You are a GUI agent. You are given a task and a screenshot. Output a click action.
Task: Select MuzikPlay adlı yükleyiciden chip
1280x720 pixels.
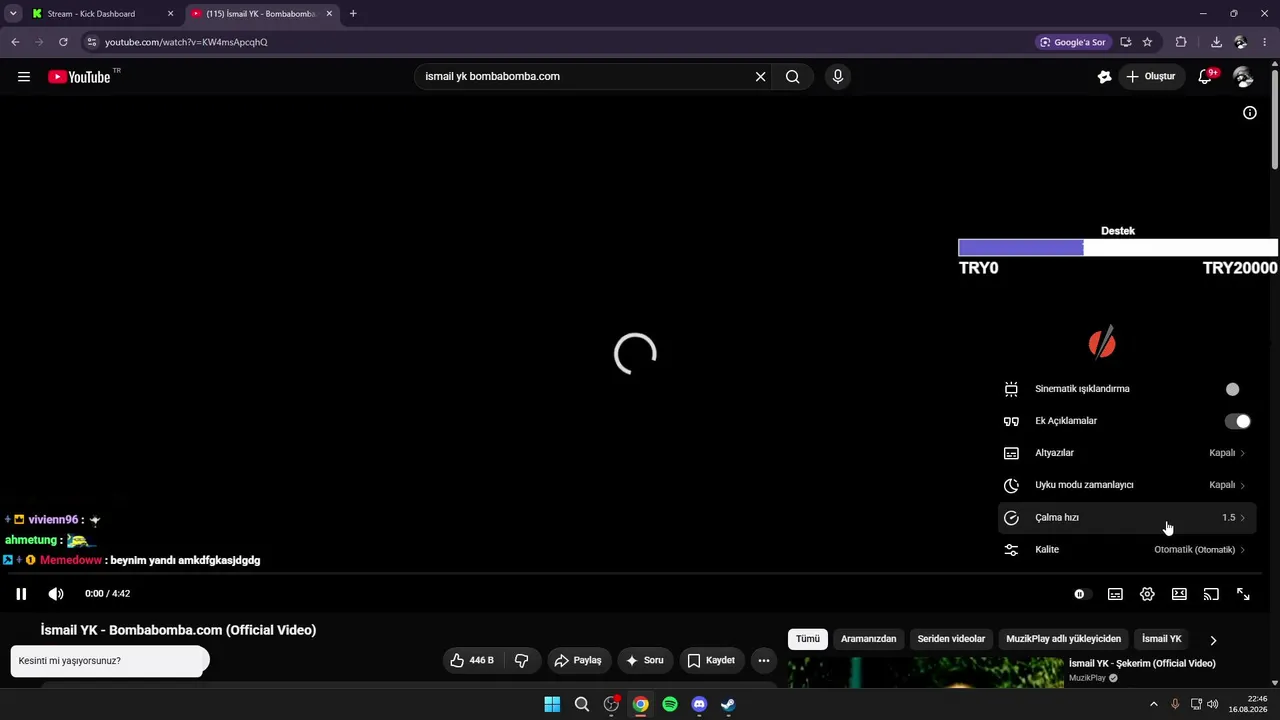pyautogui.click(x=1064, y=639)
